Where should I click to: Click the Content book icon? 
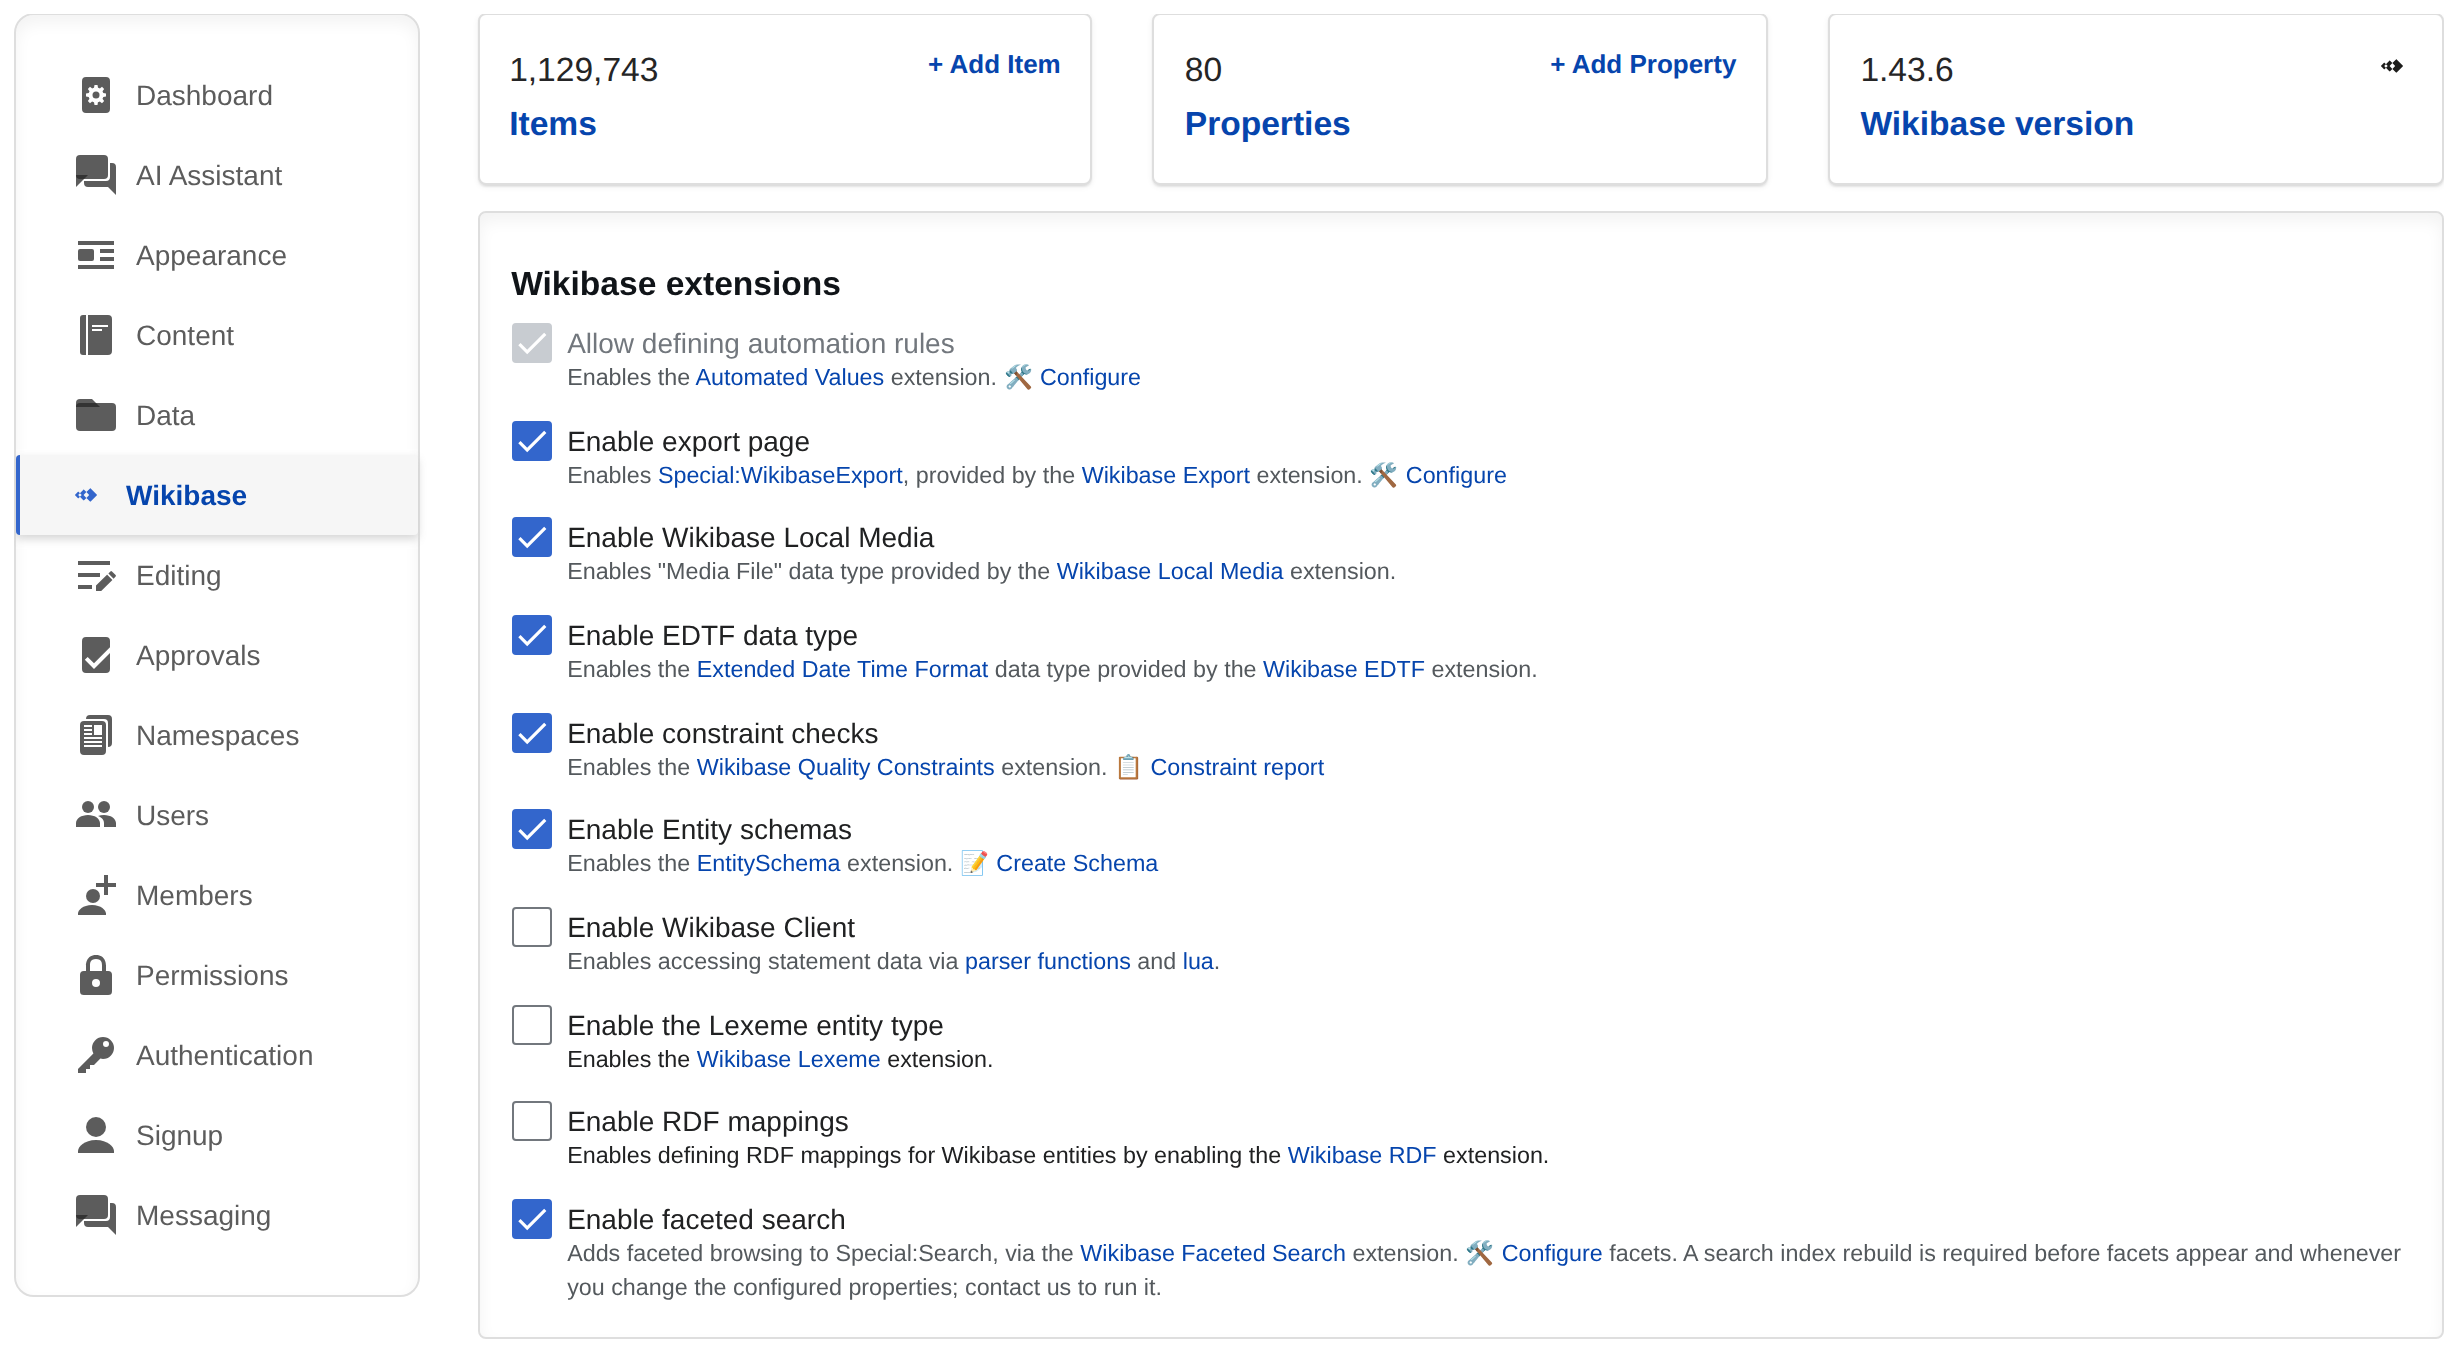tap(96, 335)
